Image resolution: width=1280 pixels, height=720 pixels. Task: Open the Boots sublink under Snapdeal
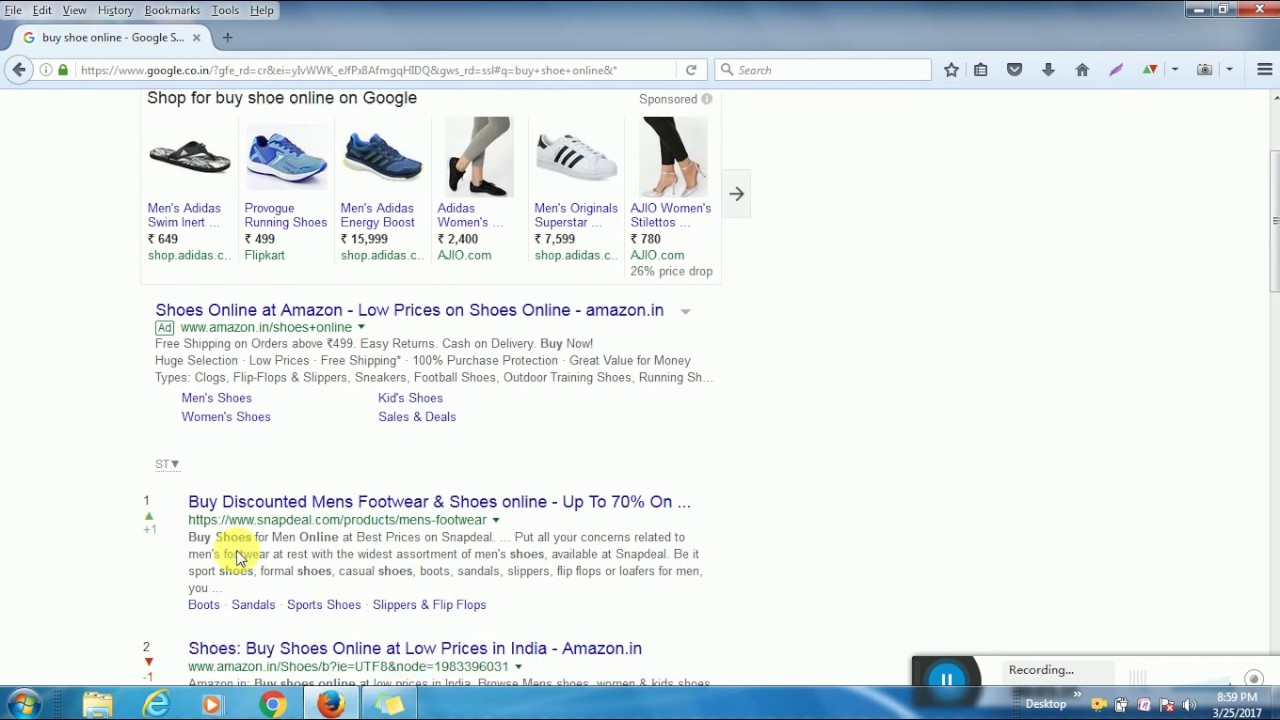click(204, 605)
